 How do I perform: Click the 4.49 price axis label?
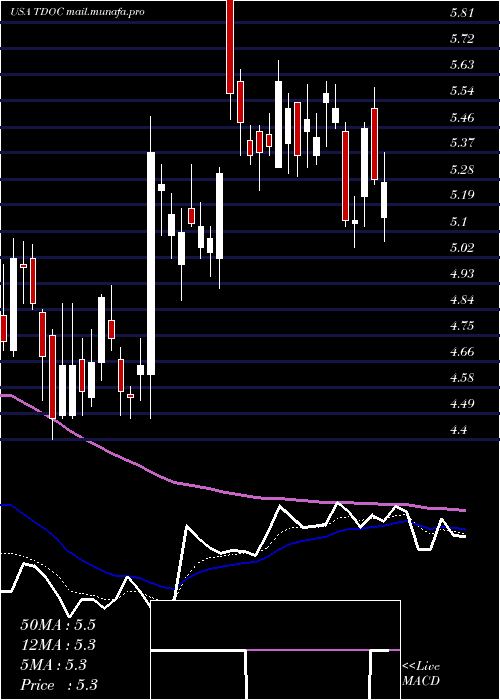tap(461, 404)
